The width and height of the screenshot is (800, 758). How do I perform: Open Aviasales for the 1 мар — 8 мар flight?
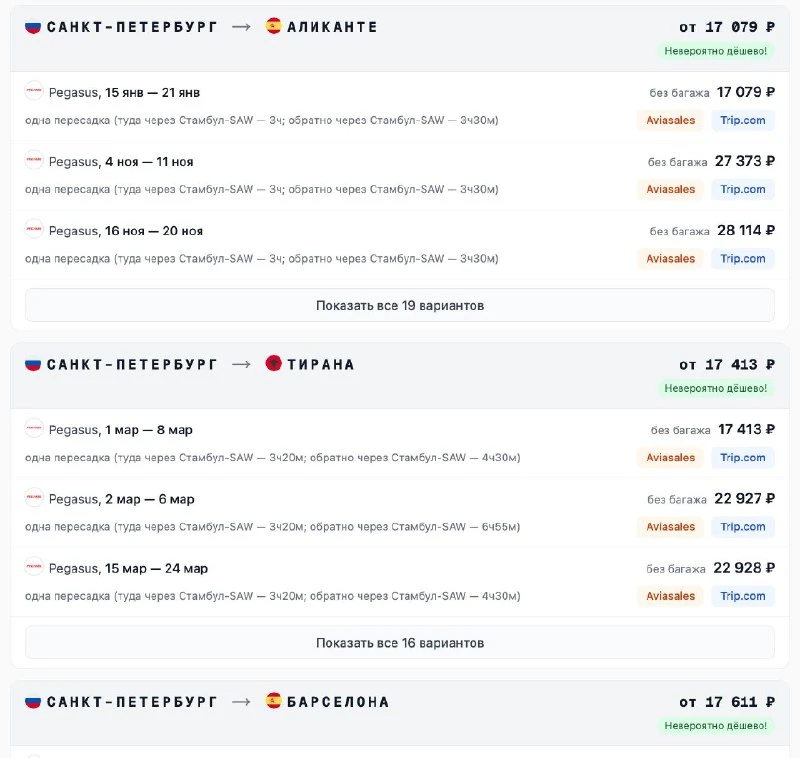[x=670, y=458]
